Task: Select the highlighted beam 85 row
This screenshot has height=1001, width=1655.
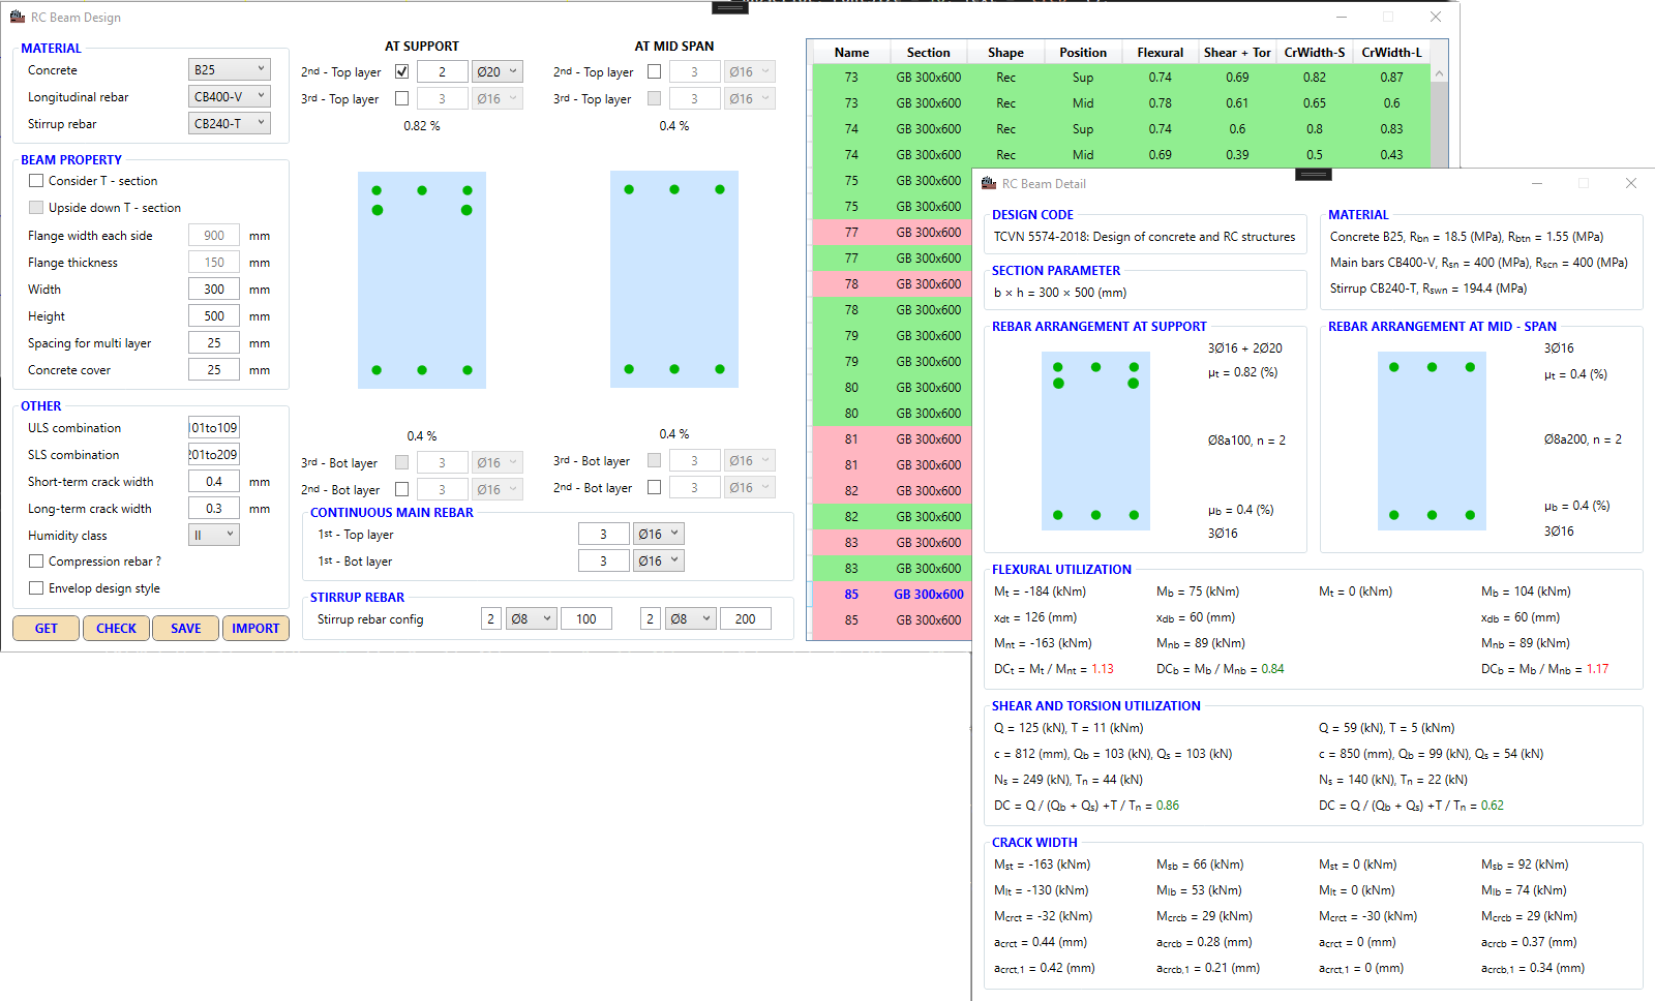Action: (x=892, y=594)
